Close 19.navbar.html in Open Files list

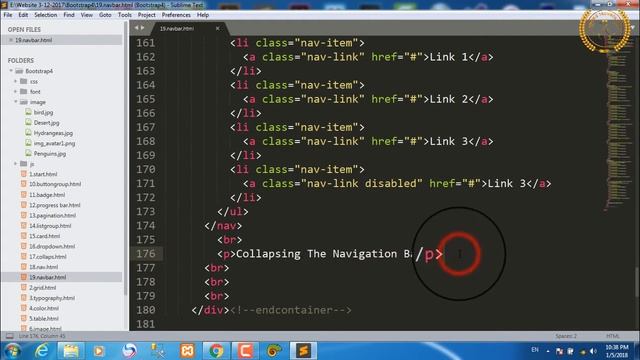(11, 40)
